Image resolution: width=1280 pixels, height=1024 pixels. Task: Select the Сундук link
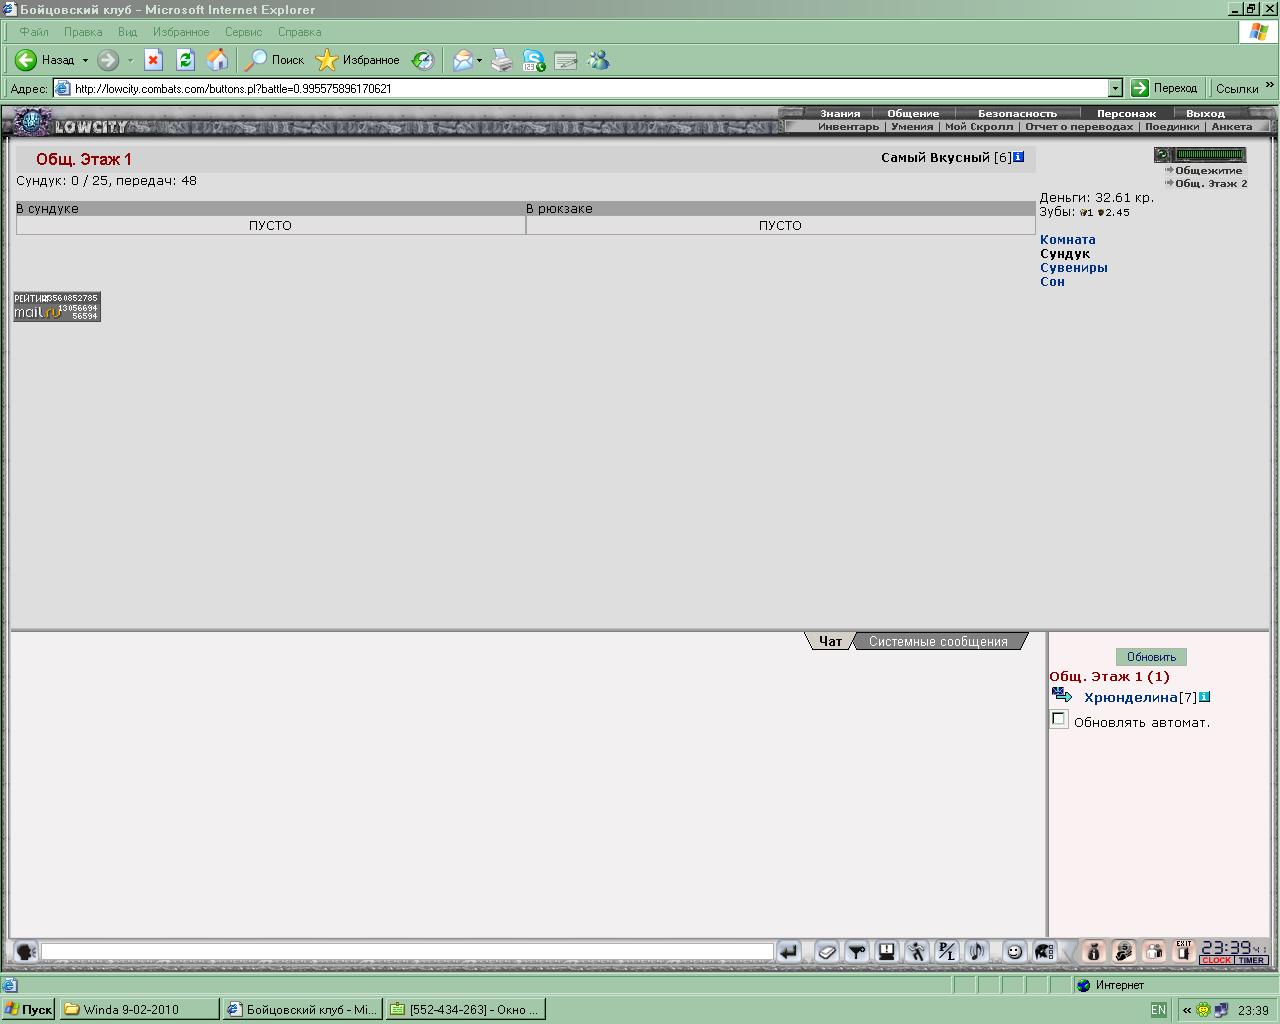tap(1065, 254)
